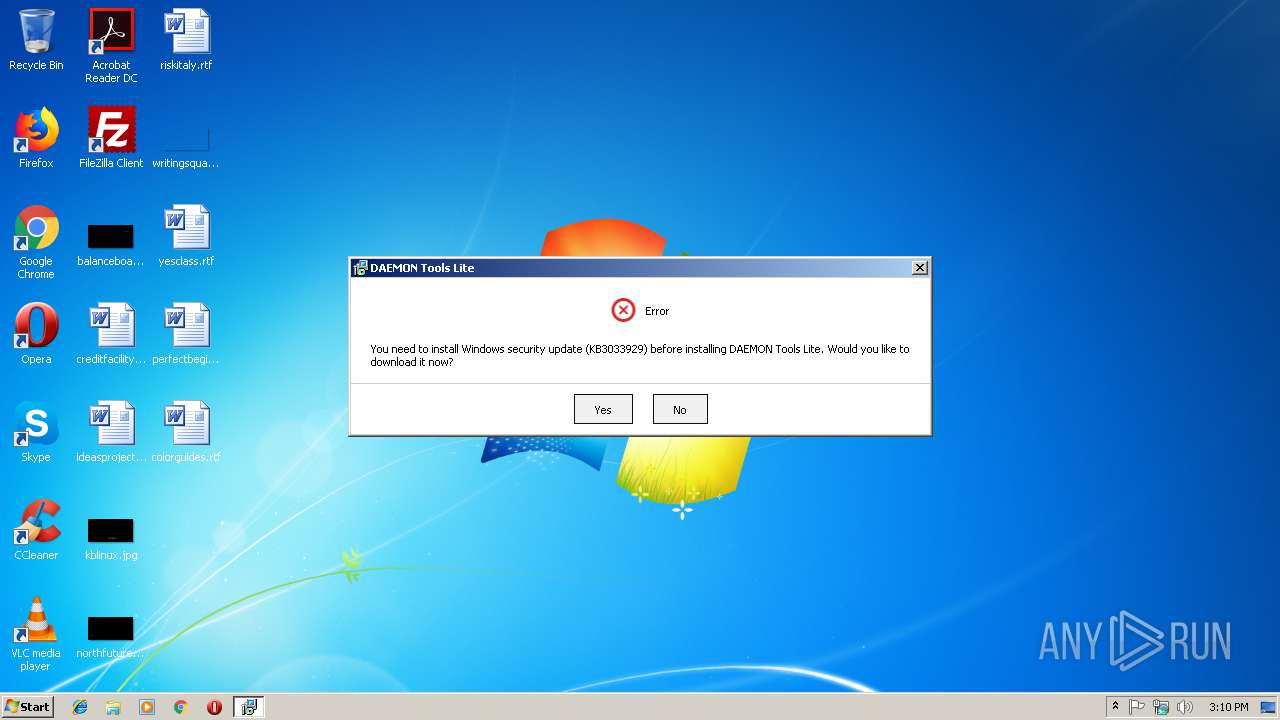Open the Opera desktop shortcut

click(36, 334)
